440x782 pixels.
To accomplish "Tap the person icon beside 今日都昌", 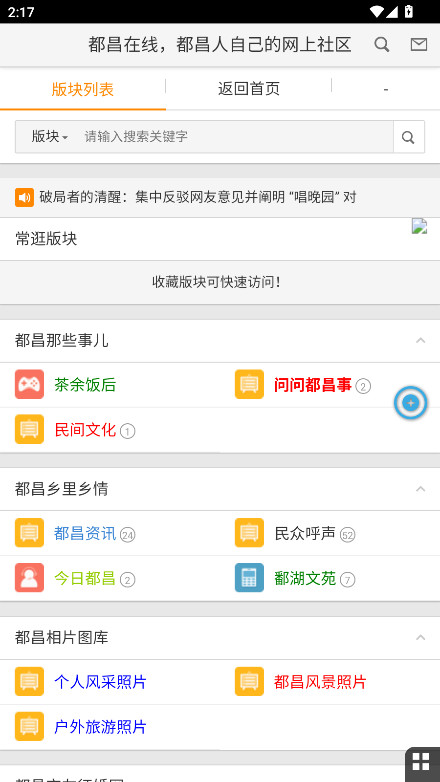I will pos(29,578).
